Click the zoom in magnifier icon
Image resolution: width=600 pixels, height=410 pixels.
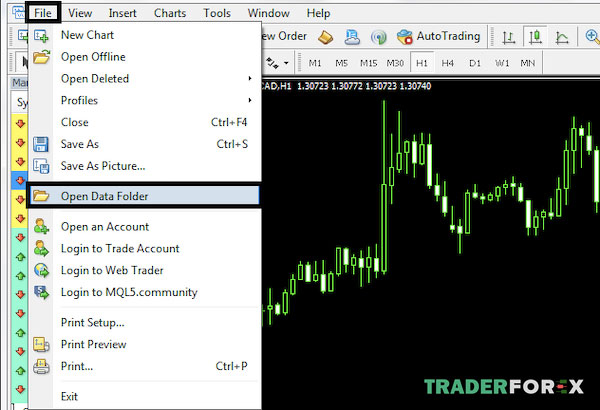tap(592, 37)
